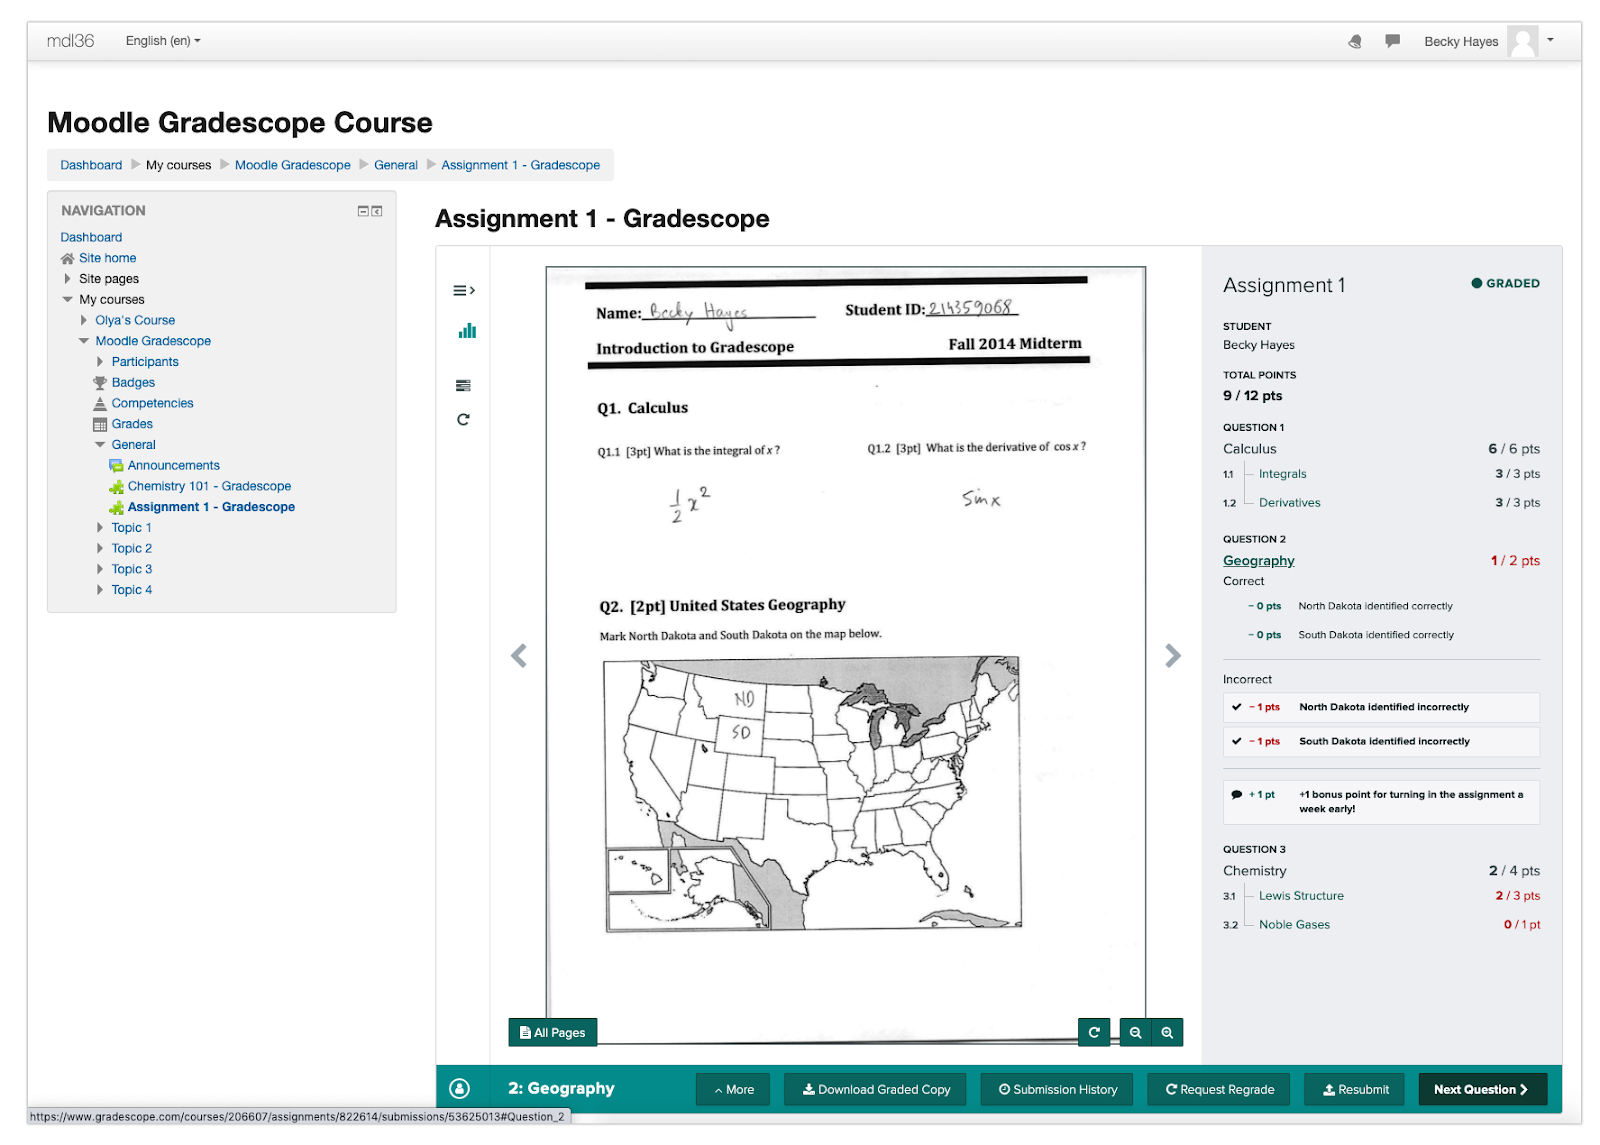Screen dimensions: 1600x1145
Task: Collapse the General section node
Action: [x=100, y=445]
